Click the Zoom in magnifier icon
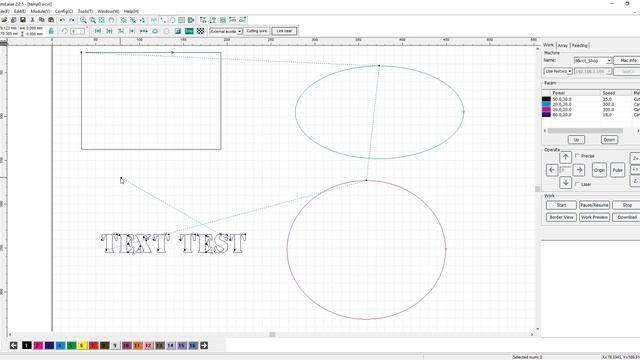Image resolution: width=640 pixels, height=360 pixels. pyautogui.click(x=83, y=20)
